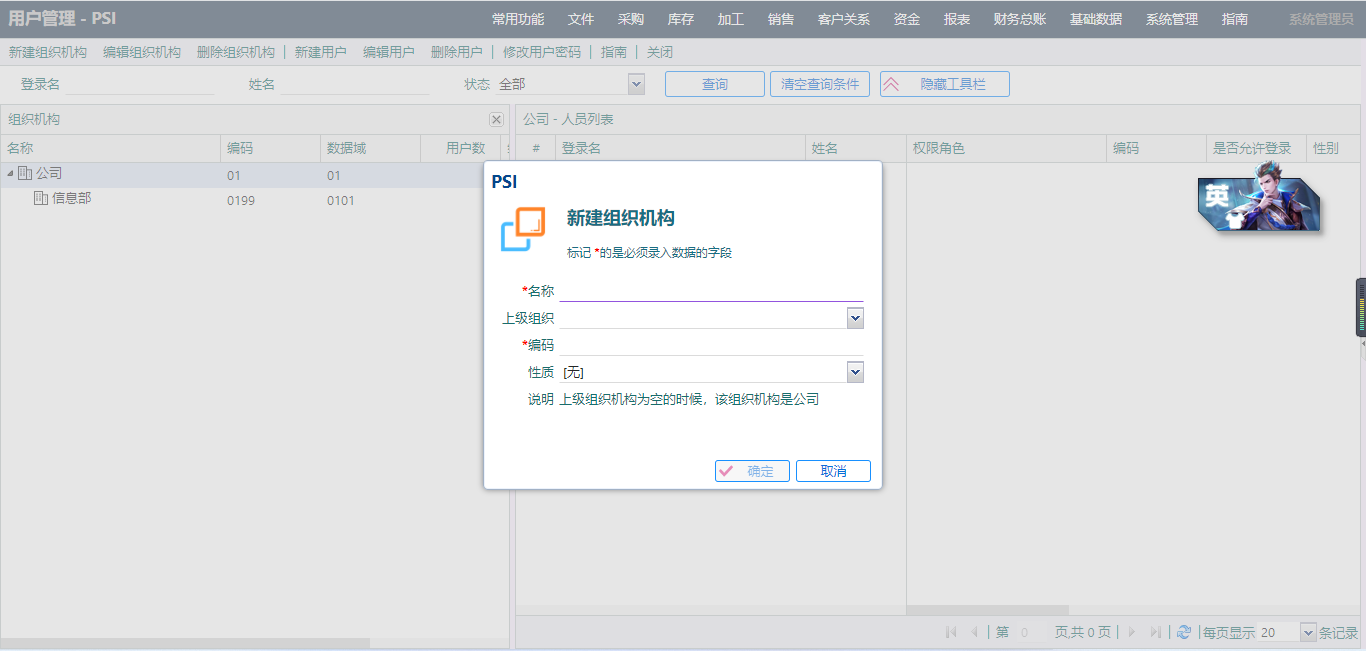
Task: Click the user list horizontal scrollbar
Action: click(x=987, y=610)
